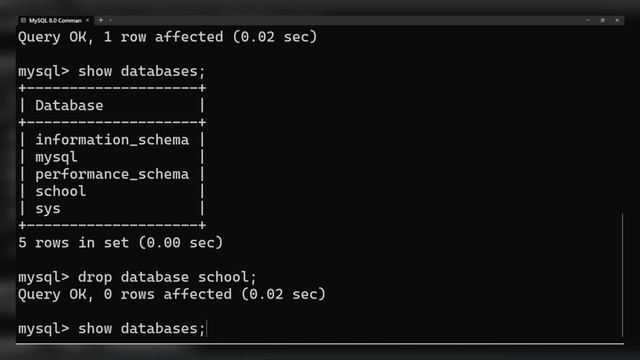
Task: Open a new tab with the plus icon
Action: [x=101, y=20]
